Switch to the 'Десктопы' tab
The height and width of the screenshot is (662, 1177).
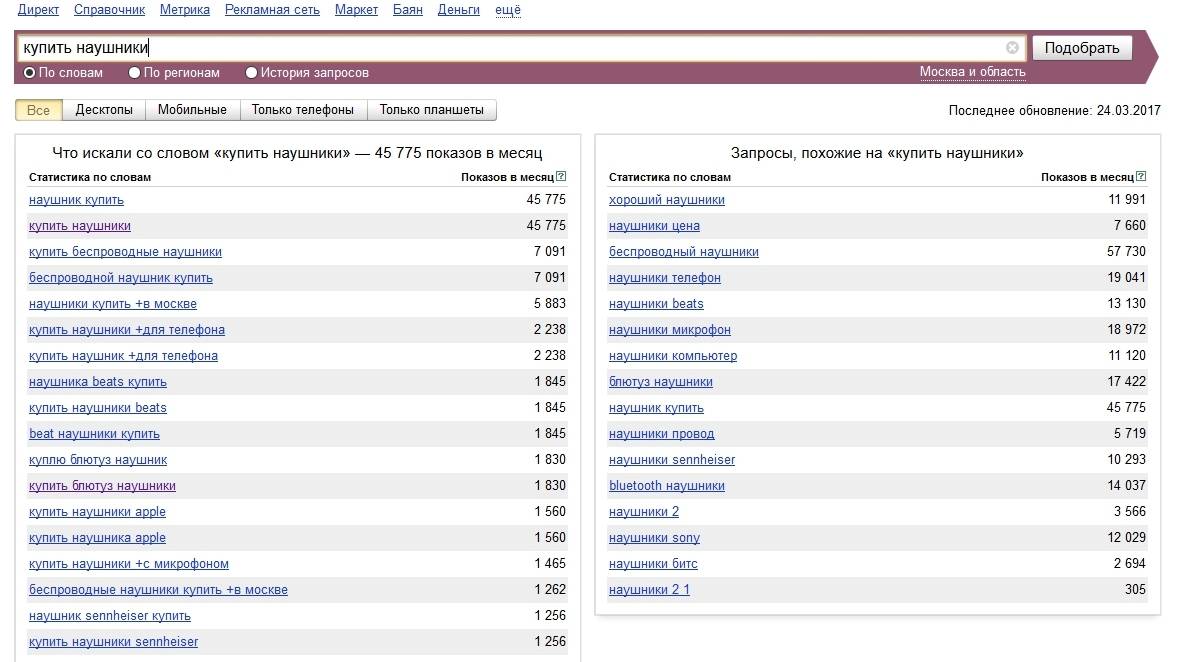click(x=104, y=110)
